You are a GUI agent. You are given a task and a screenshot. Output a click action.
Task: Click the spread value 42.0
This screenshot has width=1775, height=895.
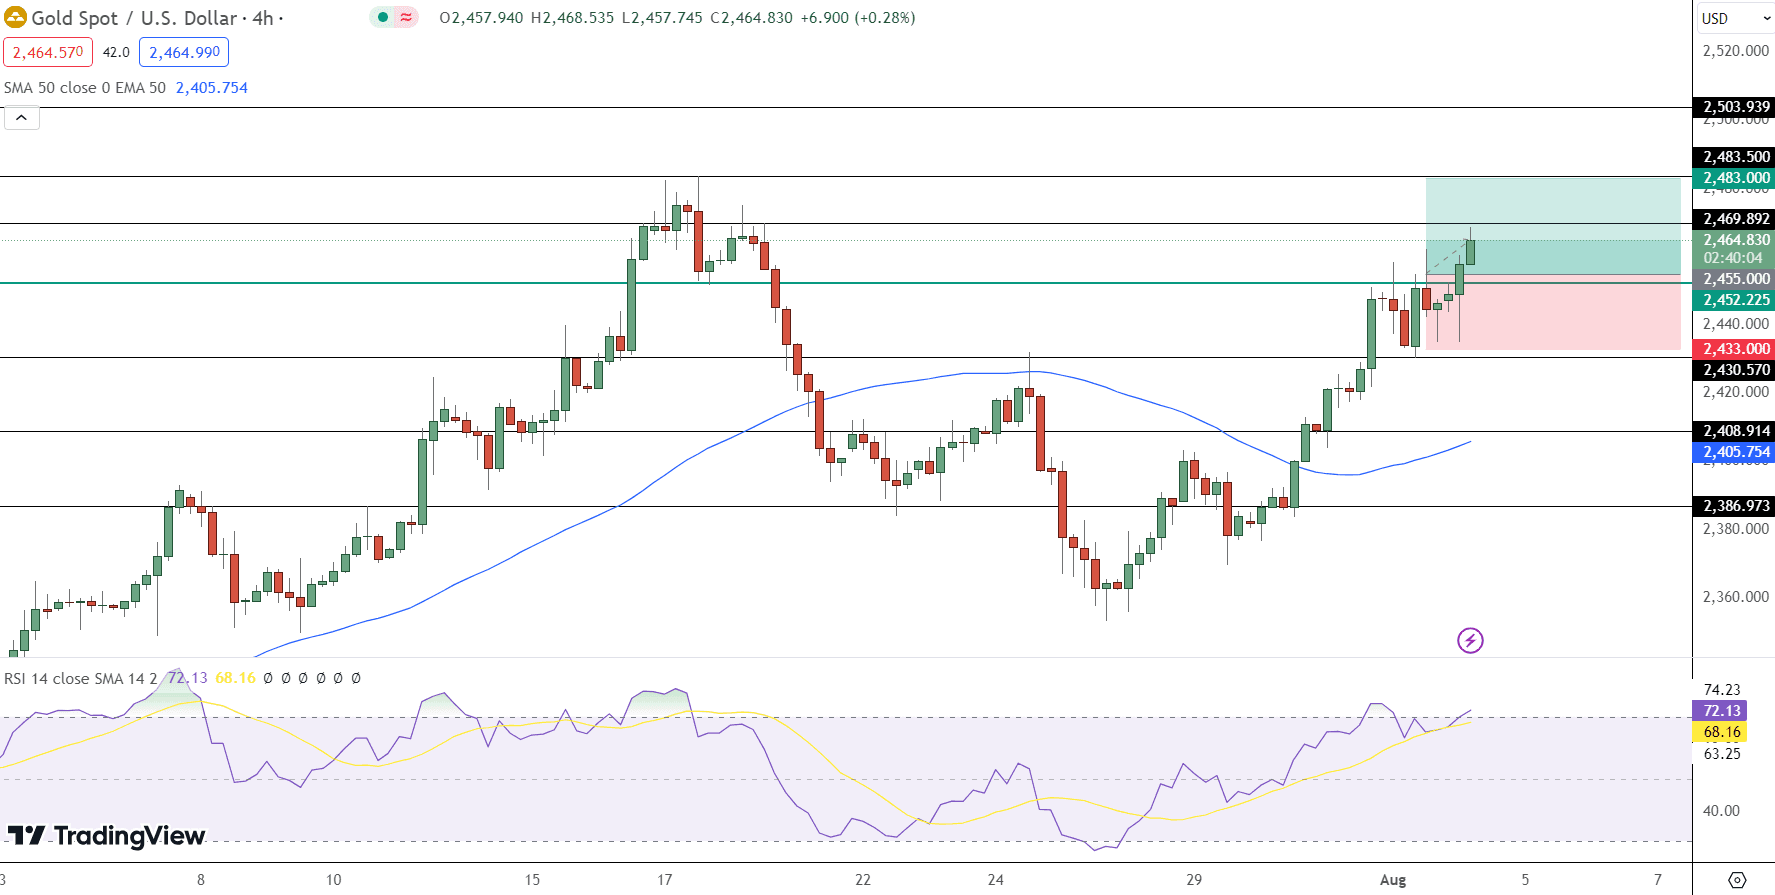pyautogui.click(x=116, y=52)
